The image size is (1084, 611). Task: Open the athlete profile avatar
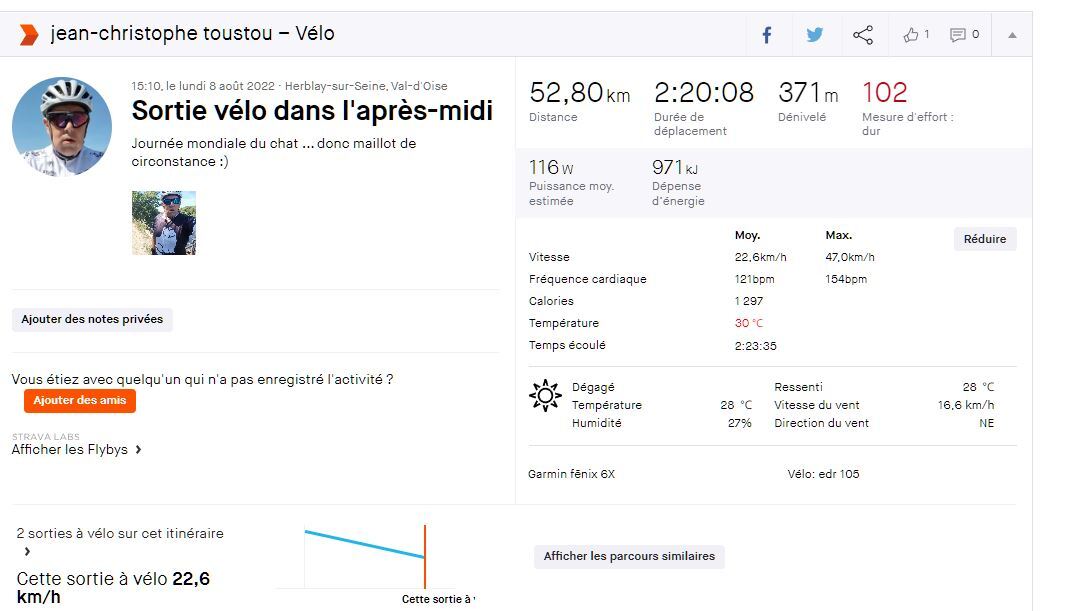tap(62, 126)
